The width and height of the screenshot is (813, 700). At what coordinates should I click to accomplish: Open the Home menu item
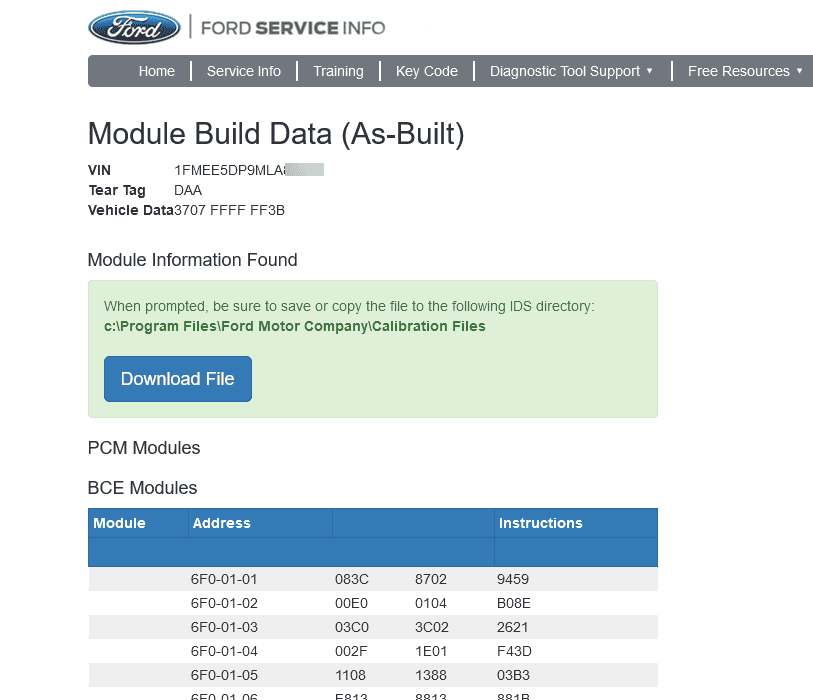[x=156, y=71]
